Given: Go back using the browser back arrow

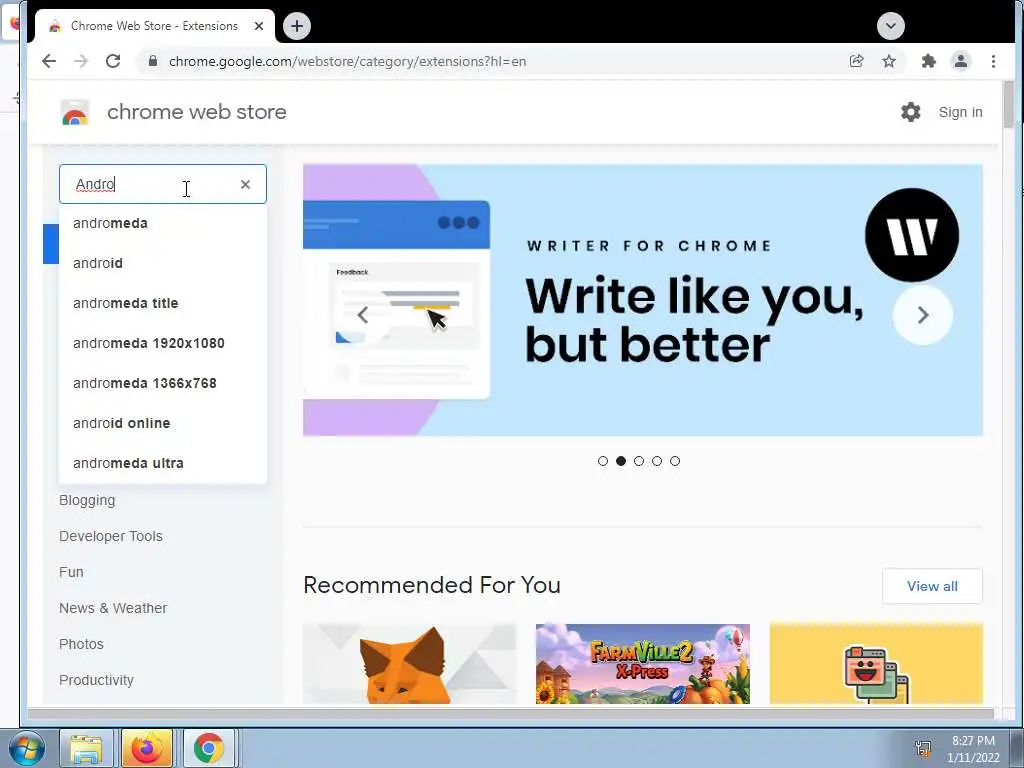Looking at the screenshot, I should (x=49, y=61).
